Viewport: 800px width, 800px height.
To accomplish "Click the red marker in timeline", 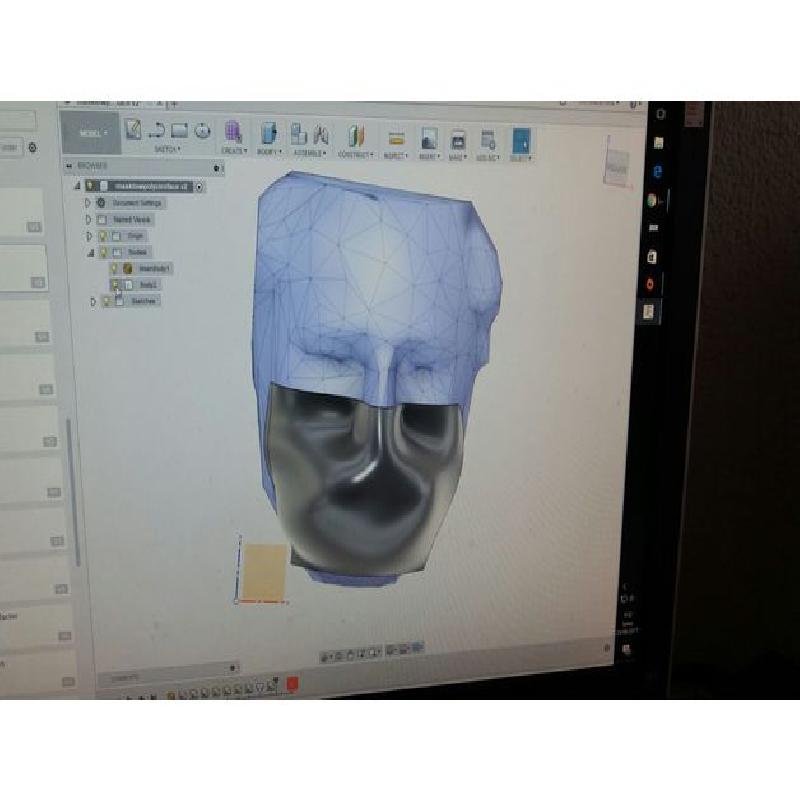I will [x=292, y=685].
